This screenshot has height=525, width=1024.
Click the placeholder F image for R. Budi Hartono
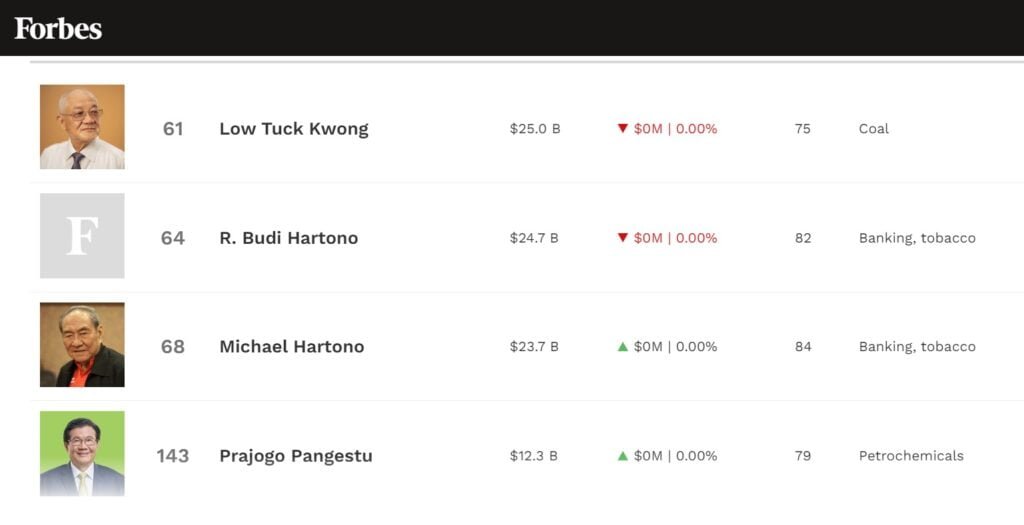click(82, 236)
